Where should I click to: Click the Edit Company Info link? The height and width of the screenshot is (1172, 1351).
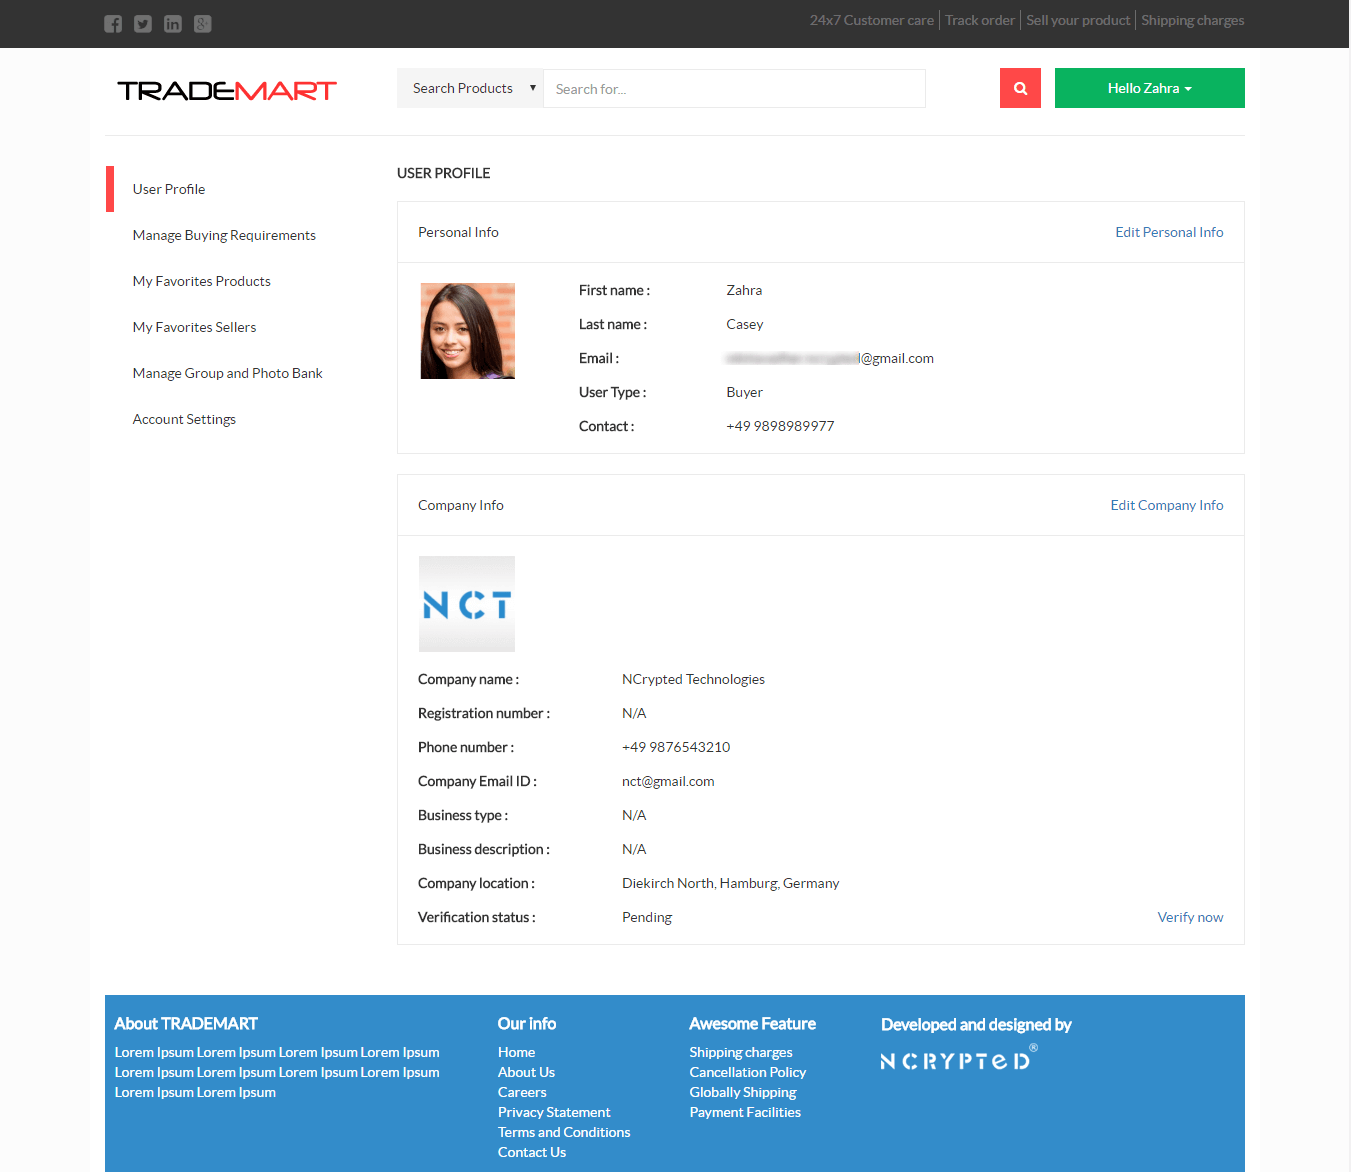[1167, 505]
